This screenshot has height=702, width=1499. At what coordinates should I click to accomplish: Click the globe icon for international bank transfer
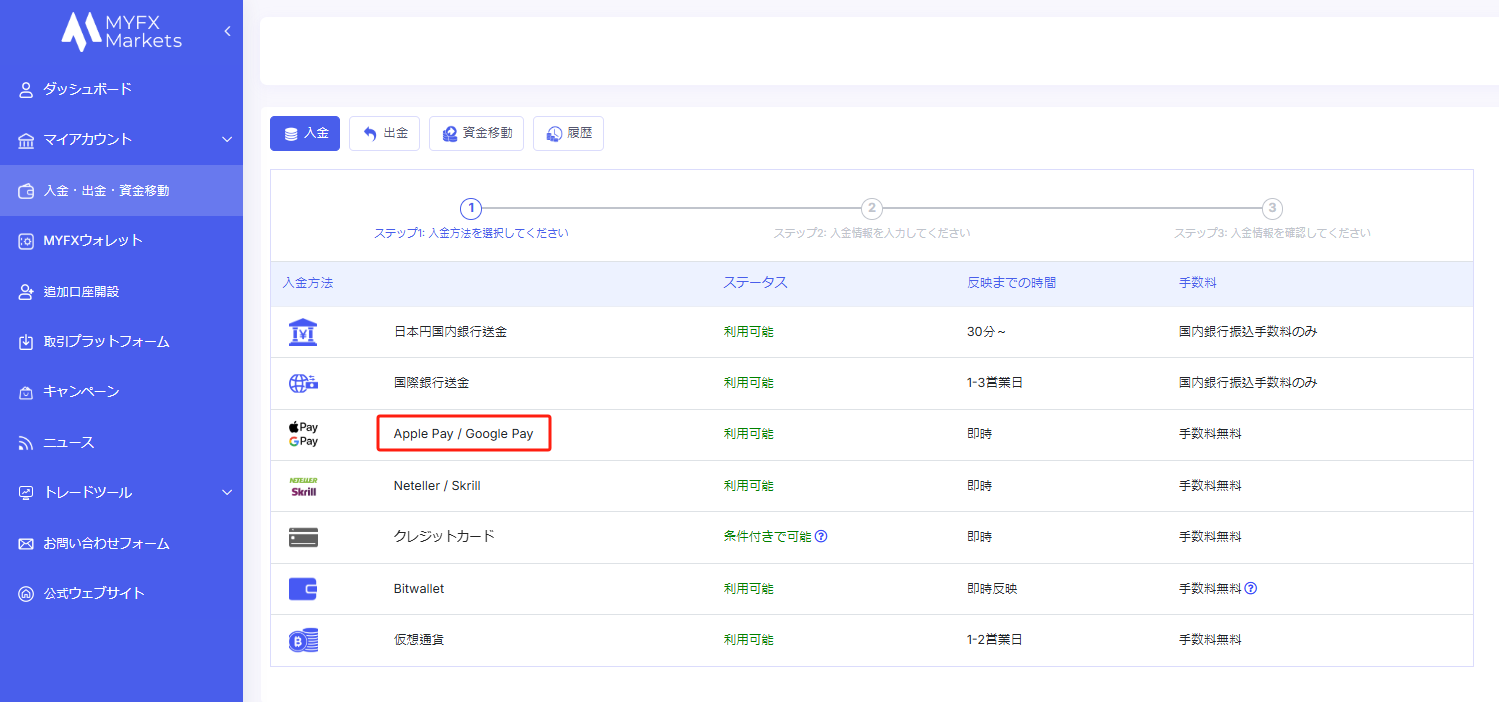[303, 383]
